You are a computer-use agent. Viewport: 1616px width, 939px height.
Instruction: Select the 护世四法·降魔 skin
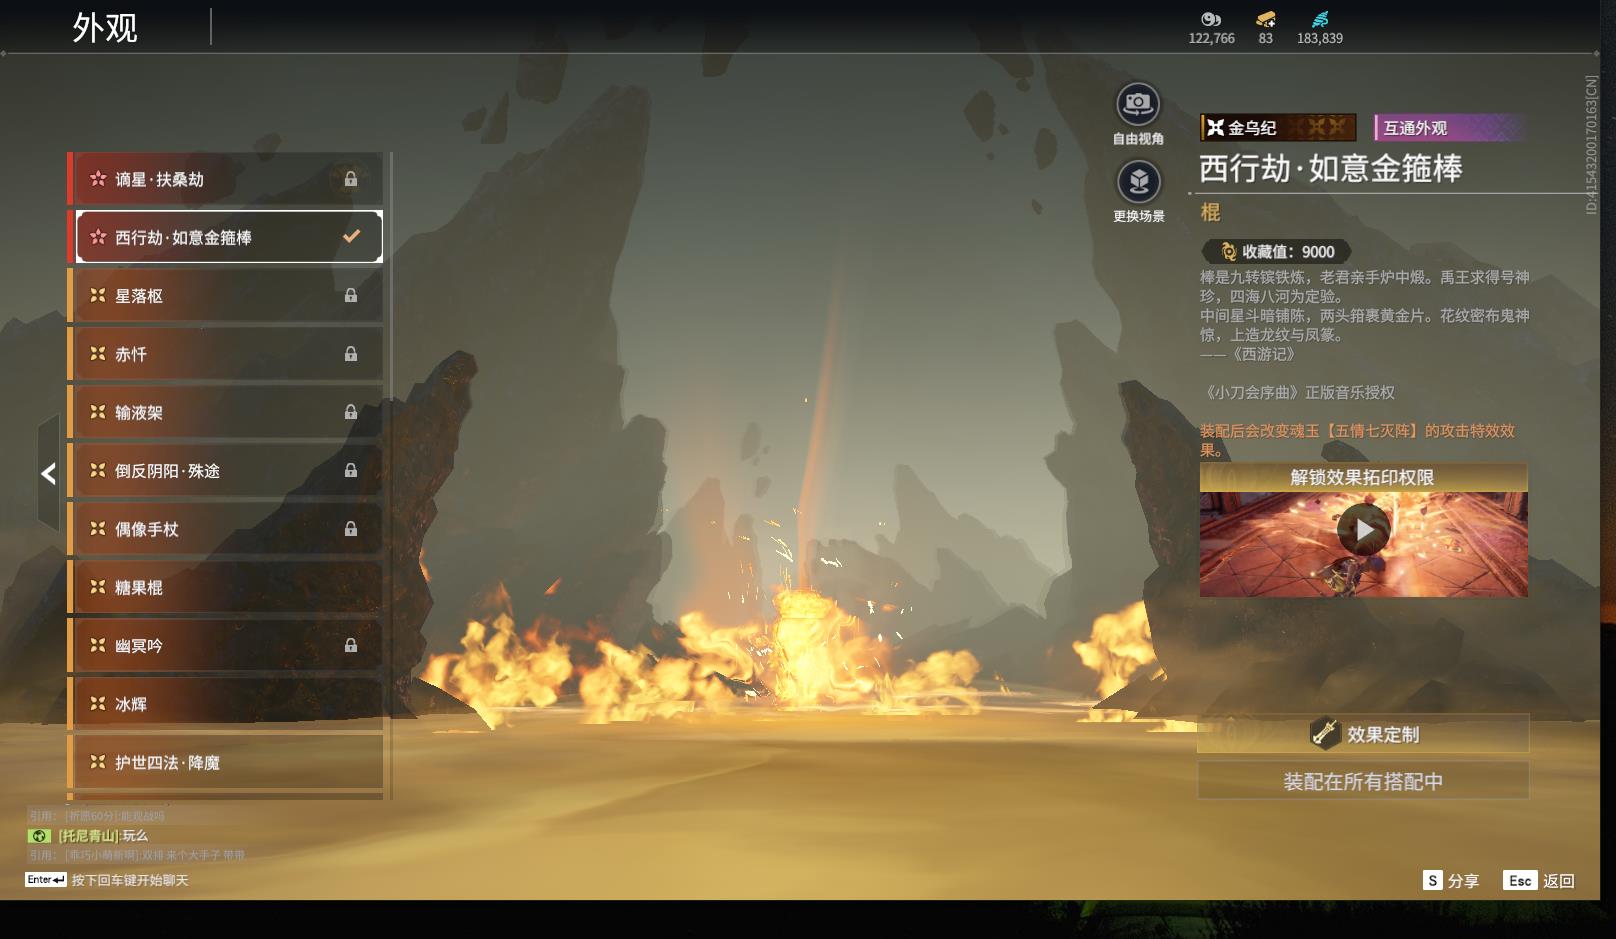[x=225, y=763]
